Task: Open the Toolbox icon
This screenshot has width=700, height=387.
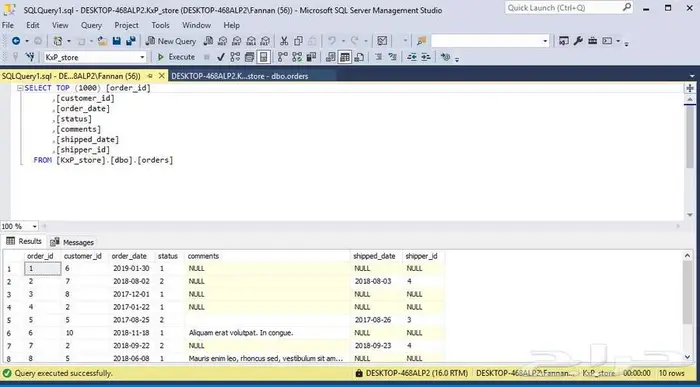Action: [592, 41]
